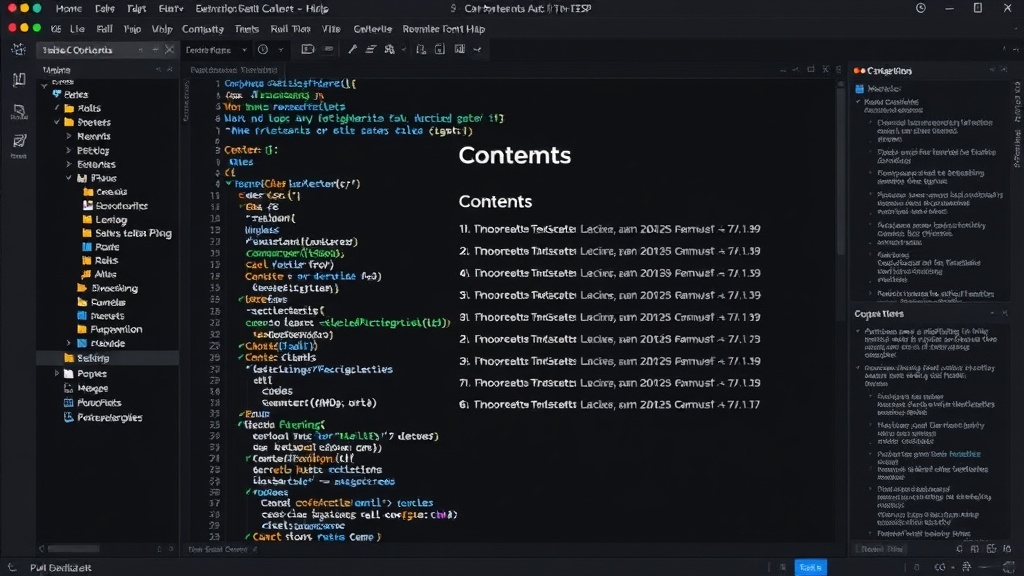
Task: Open contents entry numbered '71.'
Action: tap(609, 383)
